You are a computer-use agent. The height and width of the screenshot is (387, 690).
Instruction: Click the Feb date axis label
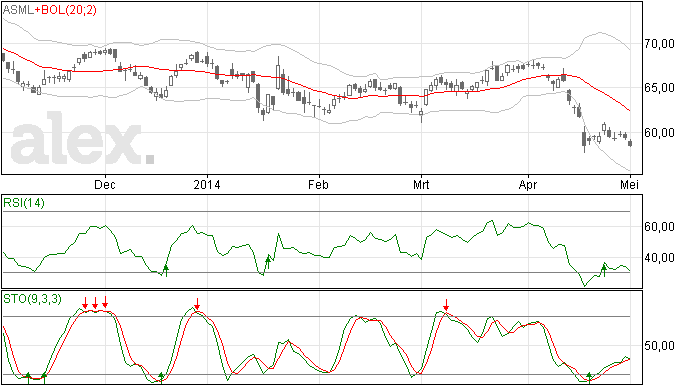(318, 184)
